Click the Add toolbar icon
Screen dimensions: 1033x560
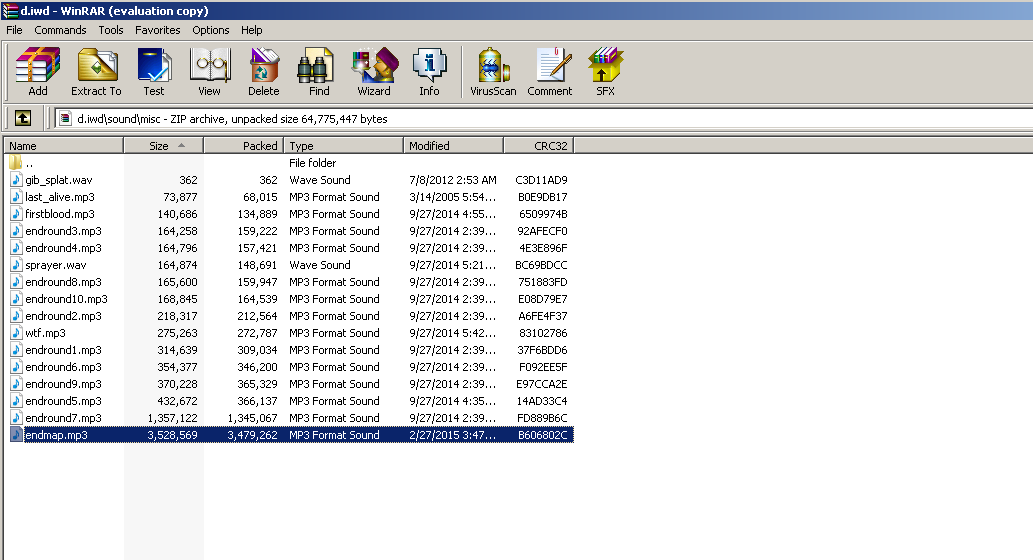click(x=38, y=72)
